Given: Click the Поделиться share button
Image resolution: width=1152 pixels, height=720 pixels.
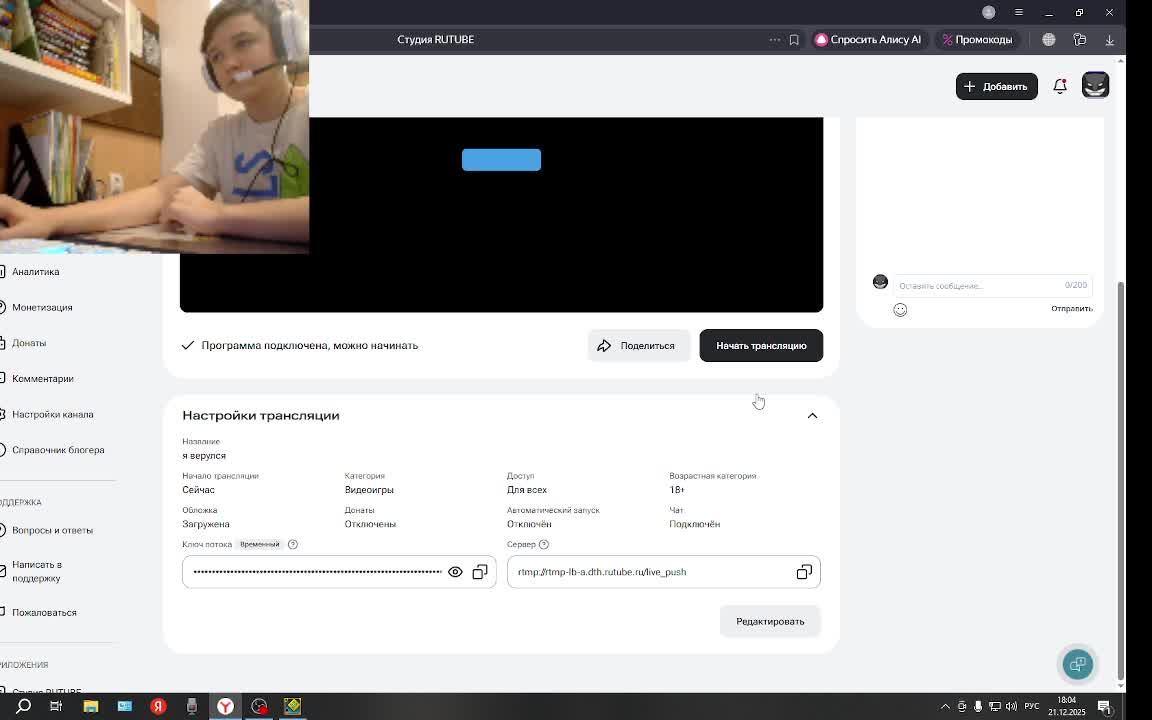Looking at the screenshot, I should [x=638, y=345].
